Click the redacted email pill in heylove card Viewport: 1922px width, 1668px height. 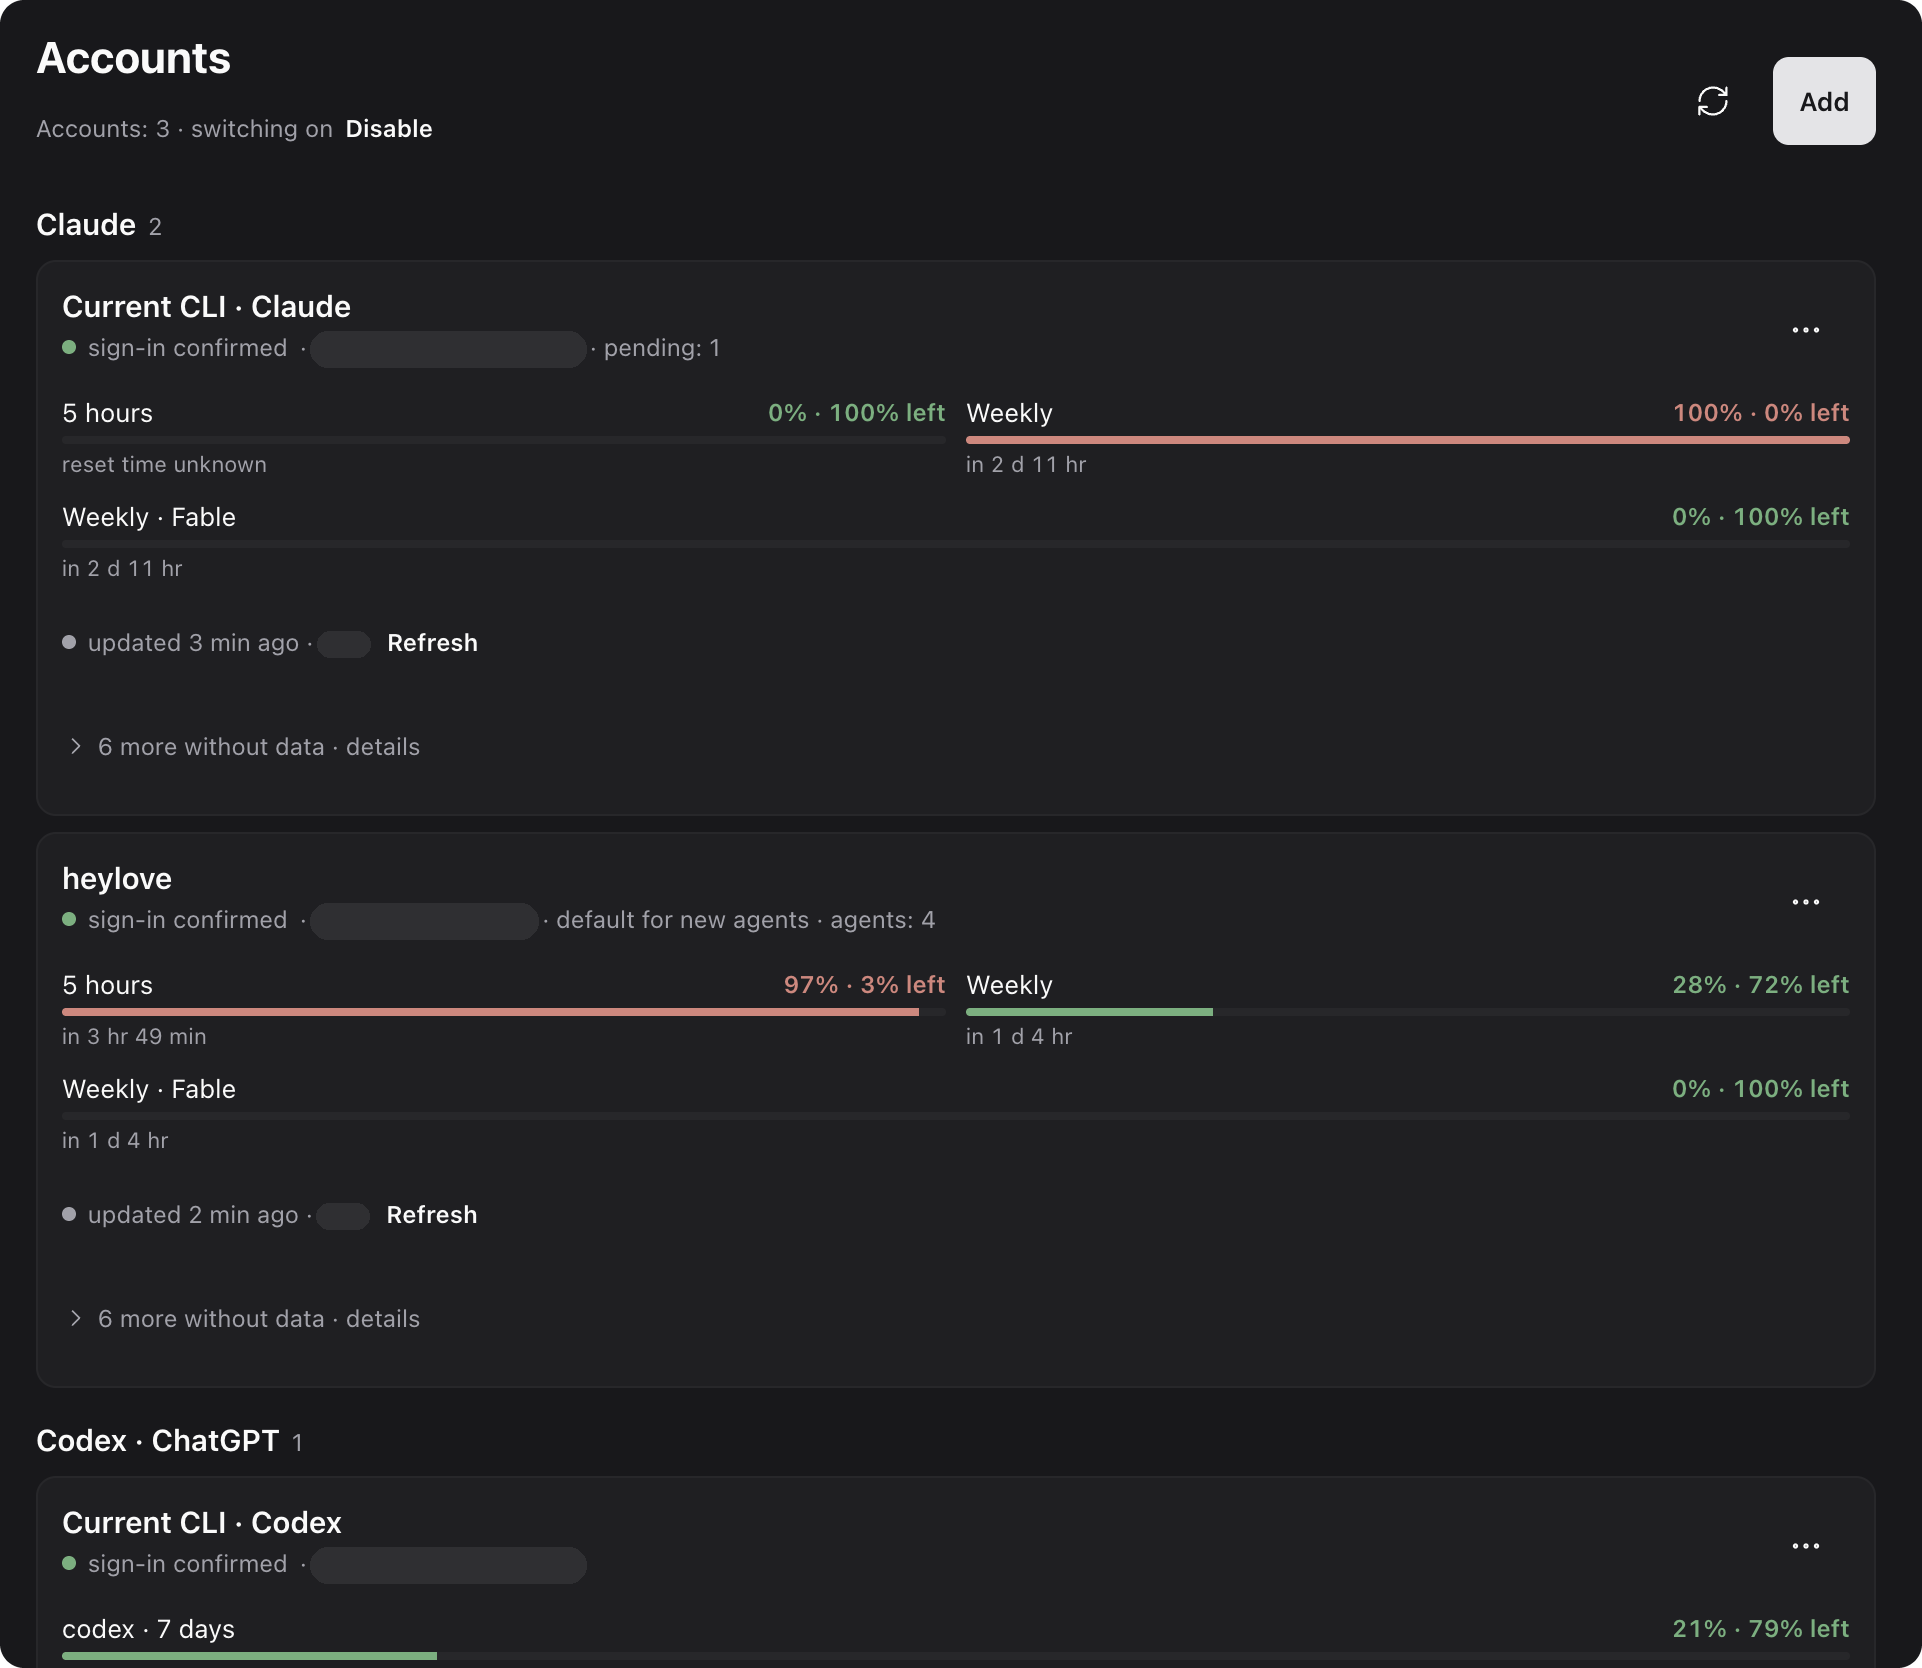(424, 921)
